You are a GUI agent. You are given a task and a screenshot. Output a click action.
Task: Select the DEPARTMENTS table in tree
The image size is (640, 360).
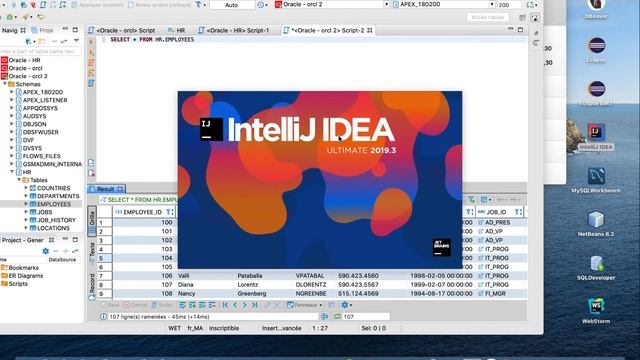pos(58,196)
